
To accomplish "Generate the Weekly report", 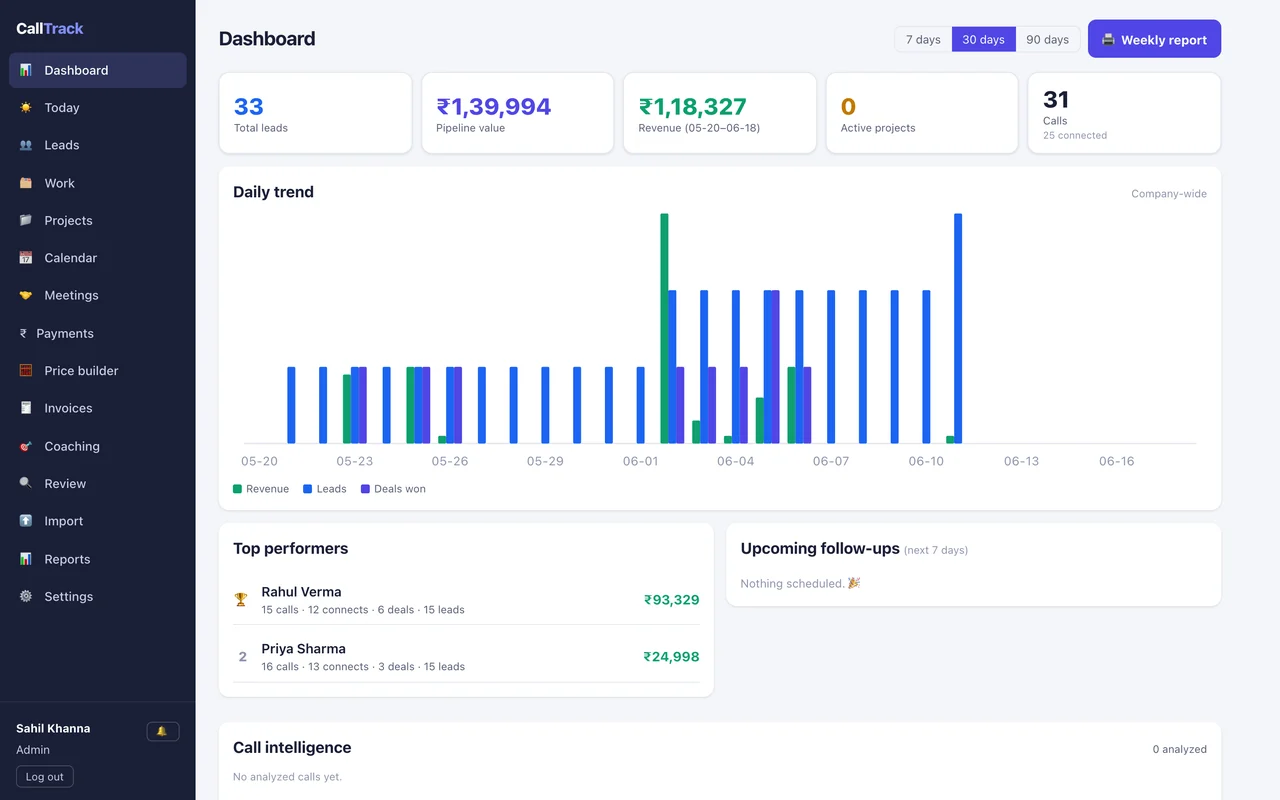I will tap(1154, 39).
